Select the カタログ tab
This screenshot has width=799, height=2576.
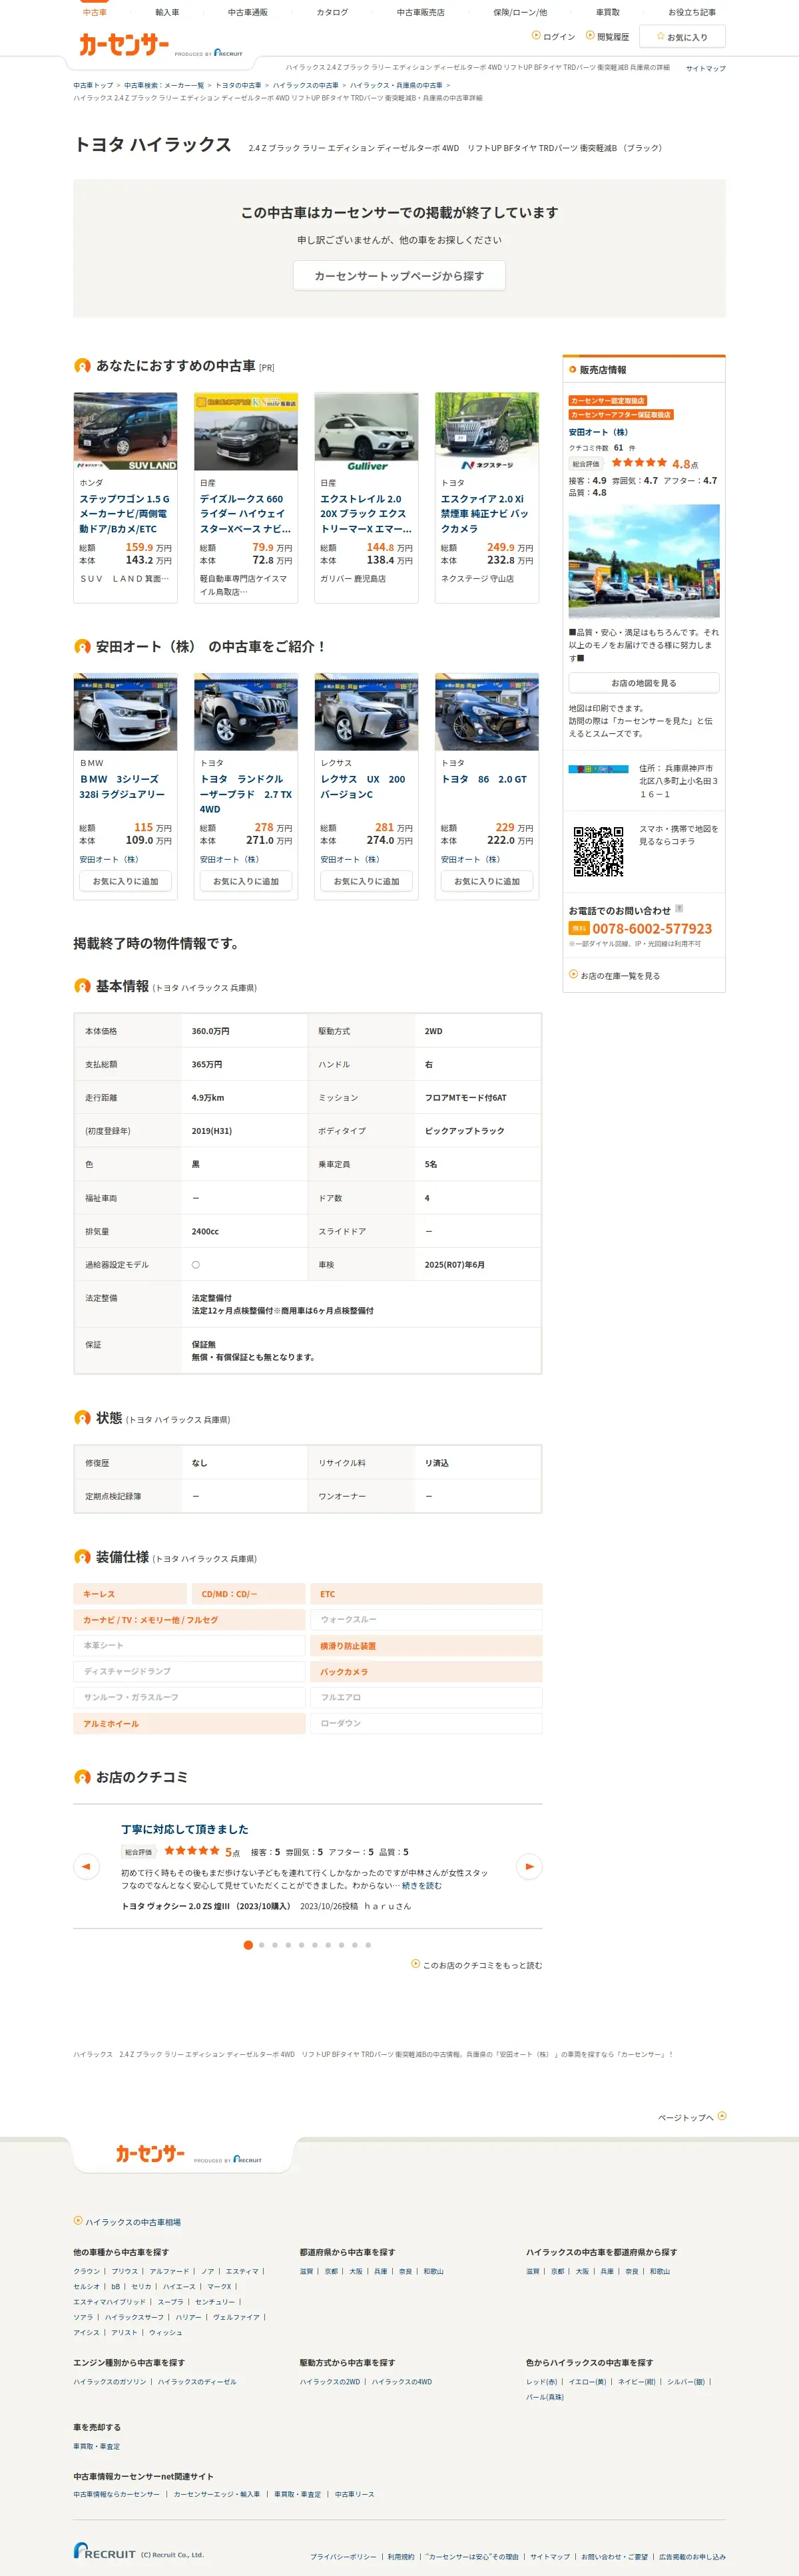click(332, 12)
